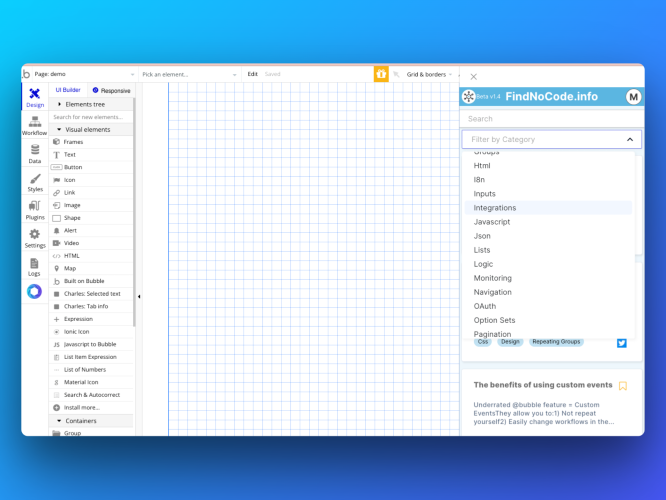Choose Html category
Viewport: 666px width, 500px height.
pos(548,166)
